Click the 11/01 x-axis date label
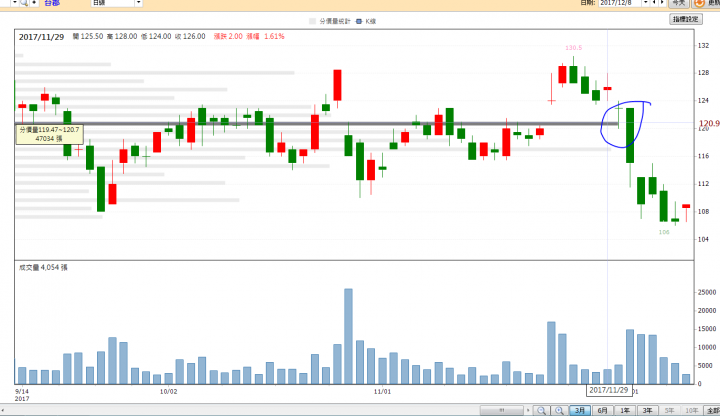Screen dimensions: 720x416 382,392
